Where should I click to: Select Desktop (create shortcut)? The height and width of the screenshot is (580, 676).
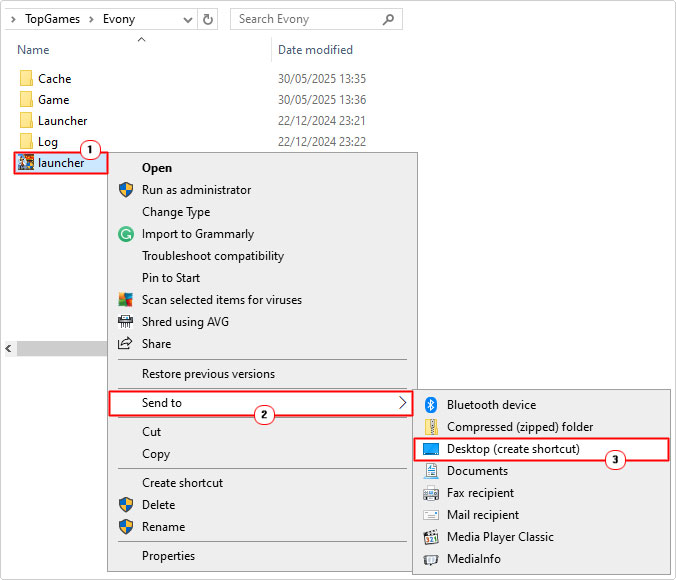[541, 449]
